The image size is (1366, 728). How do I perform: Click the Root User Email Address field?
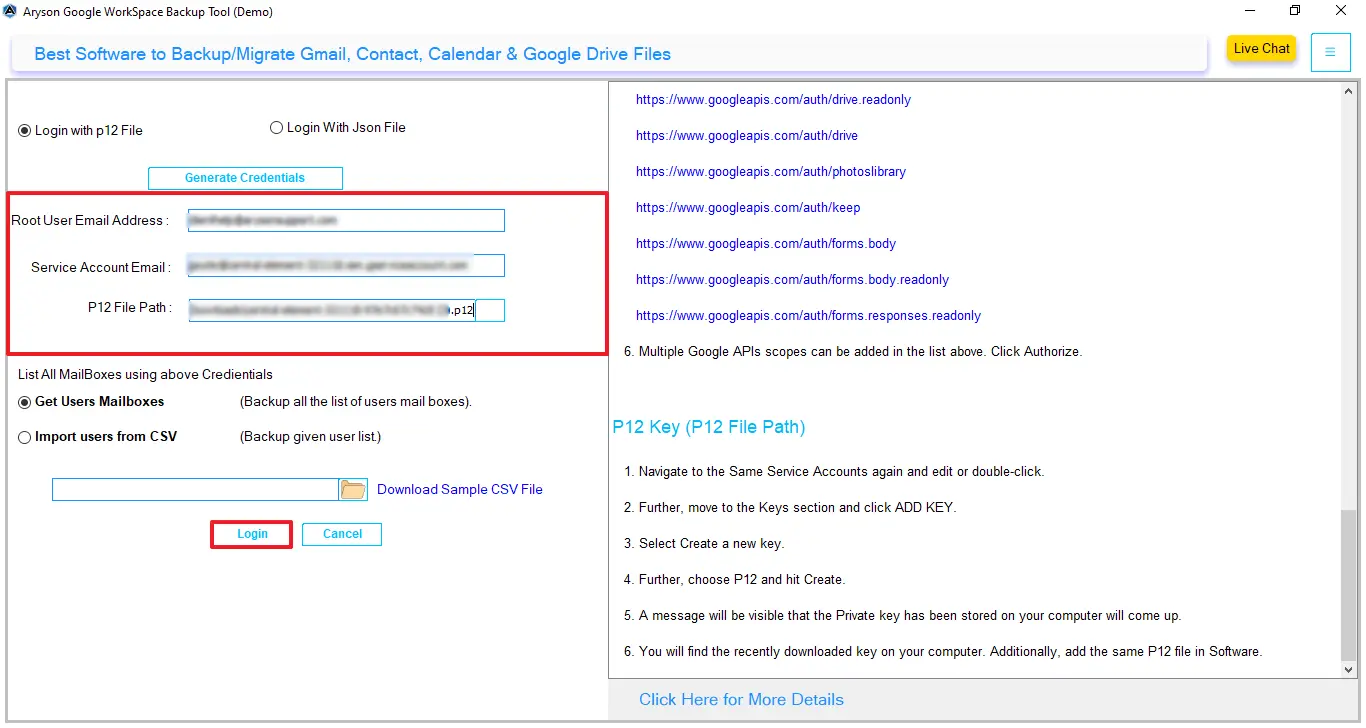point(345,220)
